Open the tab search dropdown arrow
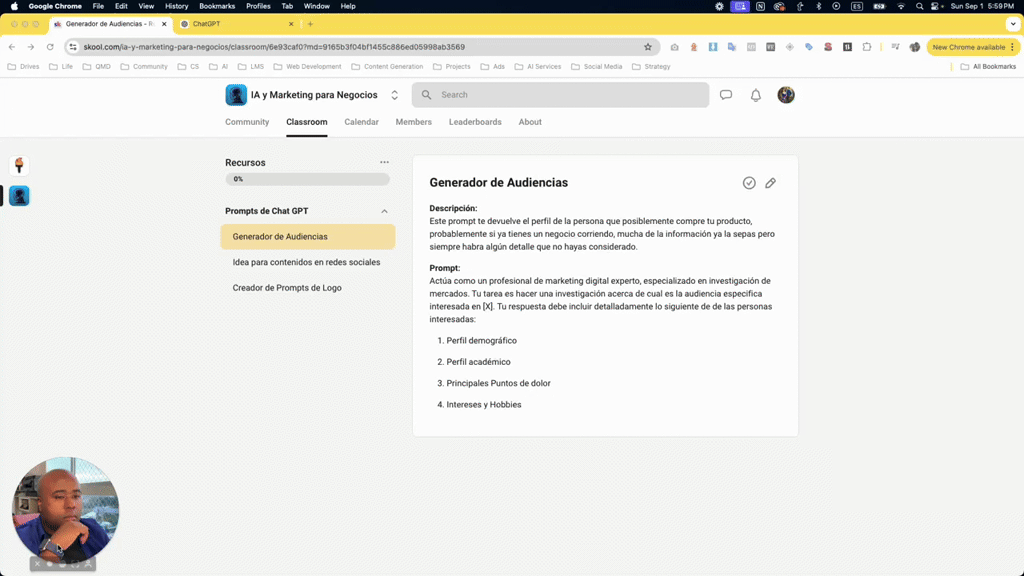Image resolution: width=1024 pixels, height=576 pixels. [x=1013, y=24]
